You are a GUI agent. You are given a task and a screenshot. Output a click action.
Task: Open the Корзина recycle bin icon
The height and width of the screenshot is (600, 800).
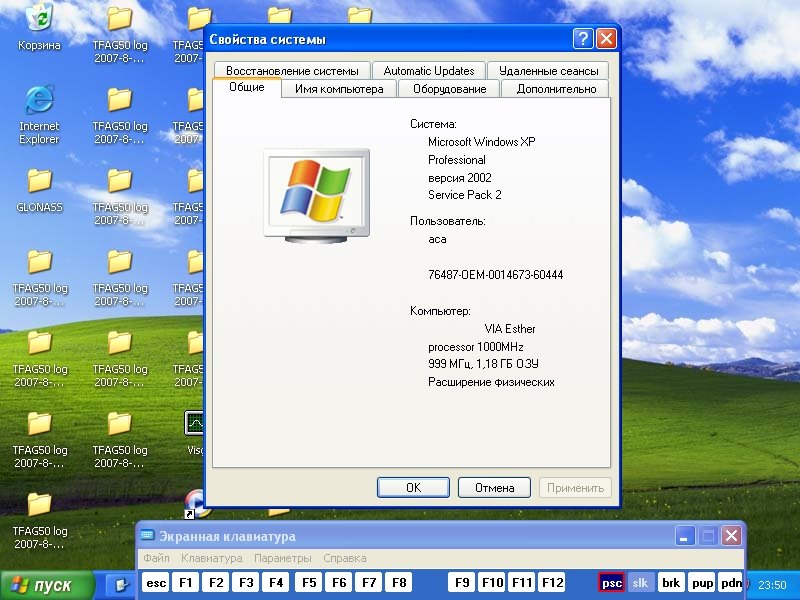tap(39, 26)
